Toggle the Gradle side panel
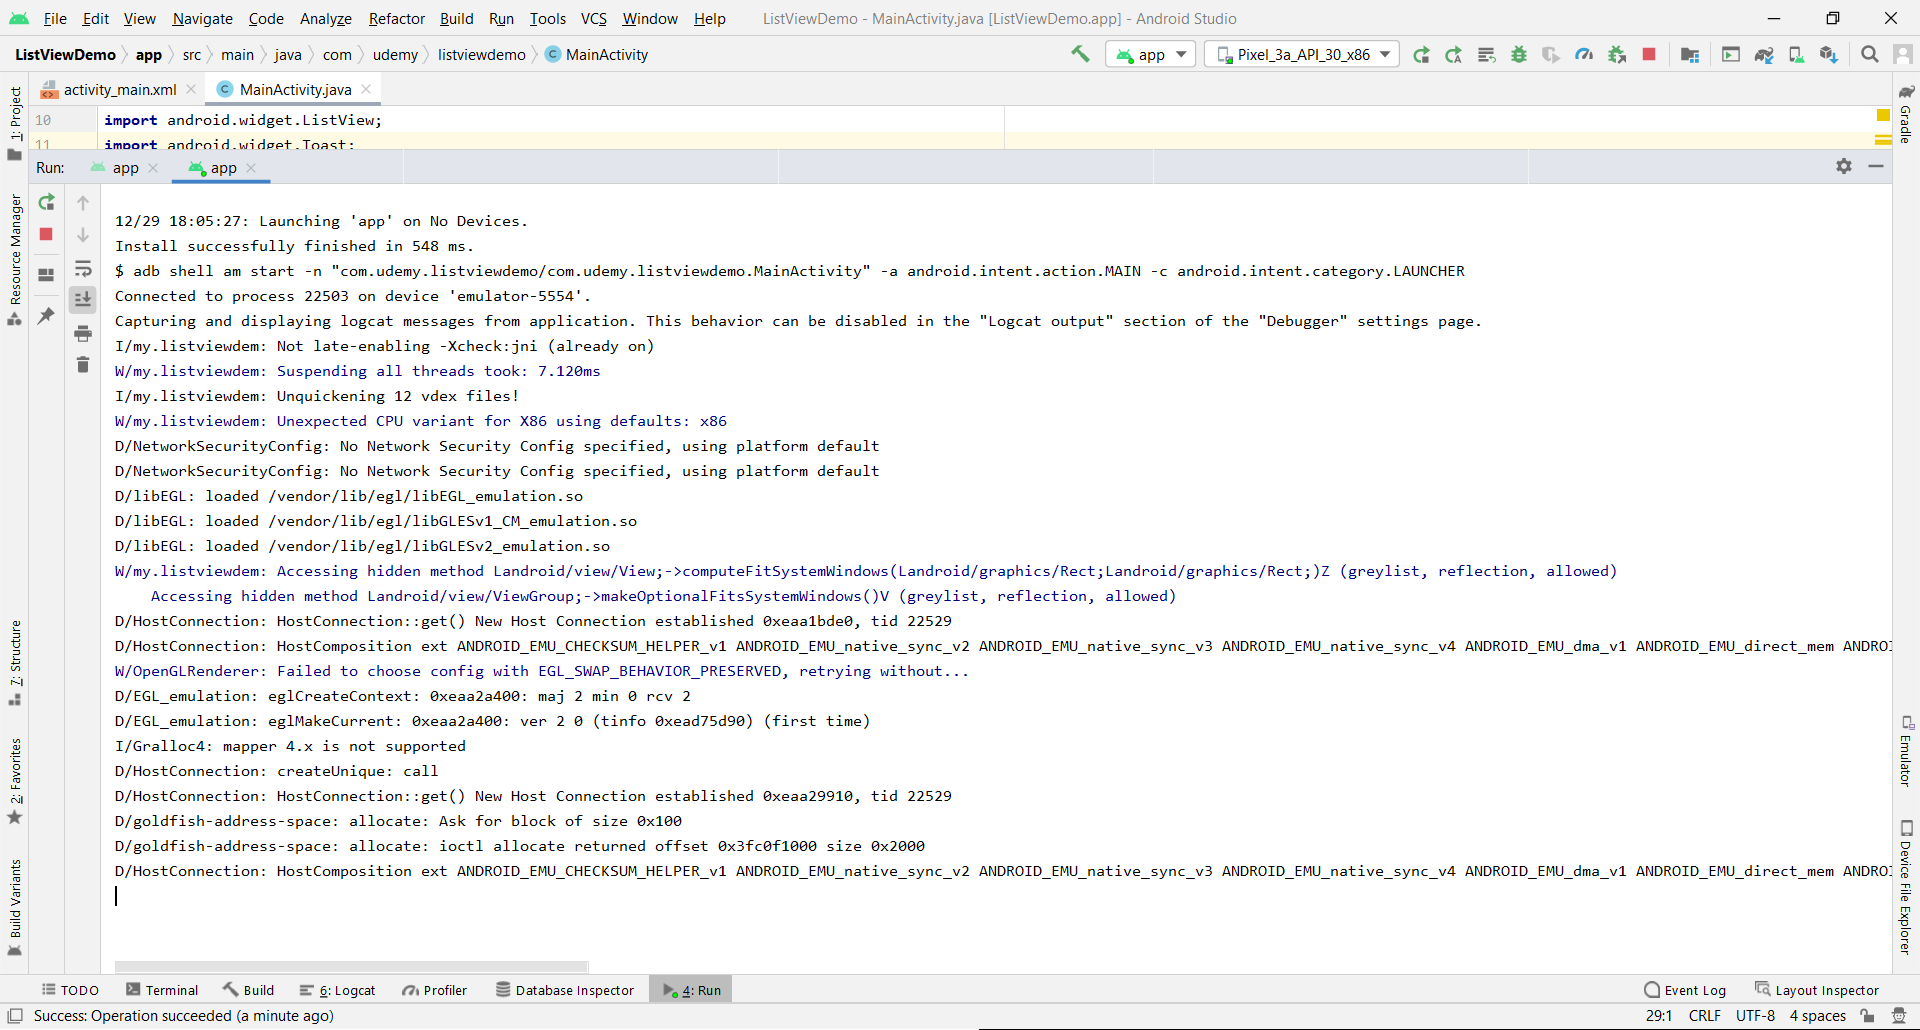 point(1906,114)
